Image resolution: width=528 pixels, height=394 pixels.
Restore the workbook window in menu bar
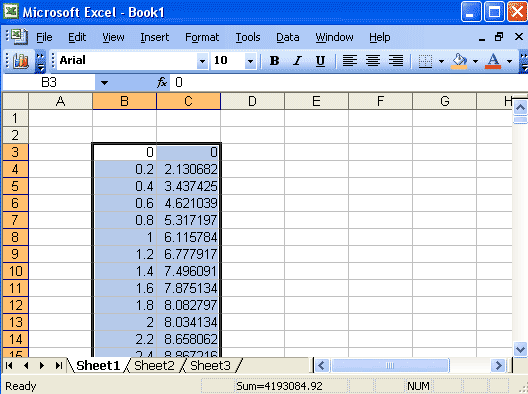tap(499, 37)
